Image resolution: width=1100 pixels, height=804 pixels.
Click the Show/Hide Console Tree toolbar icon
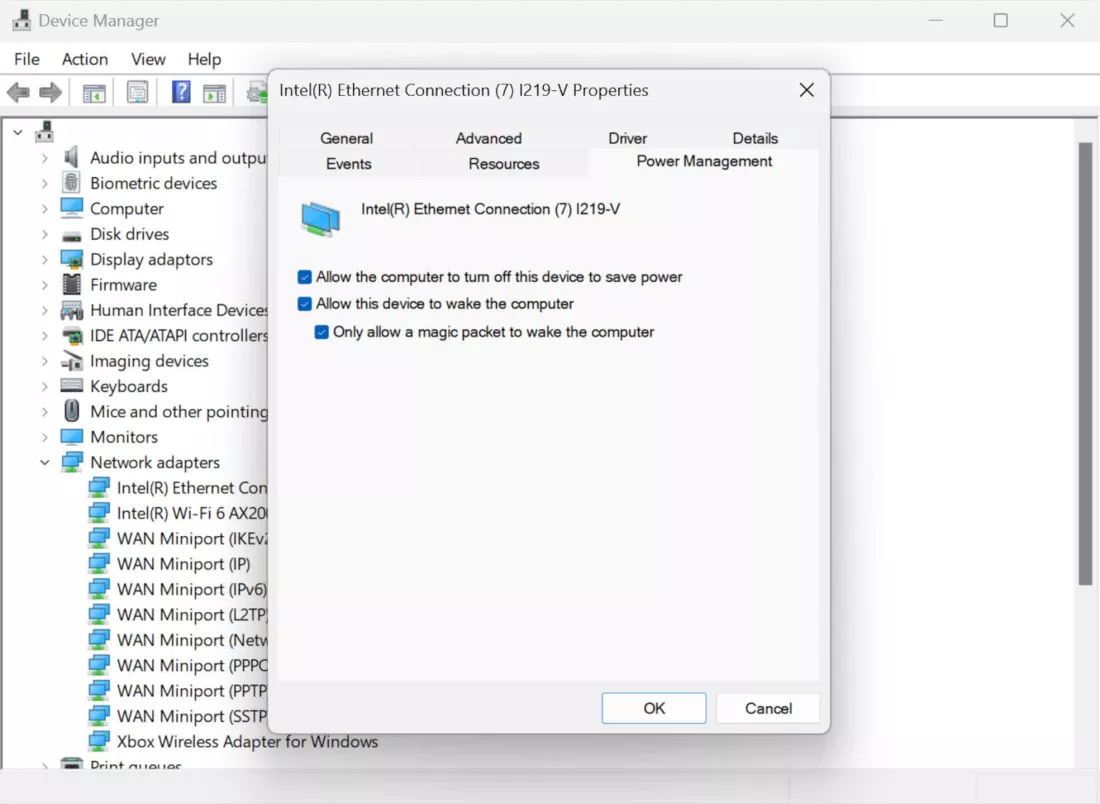[94, 93]
